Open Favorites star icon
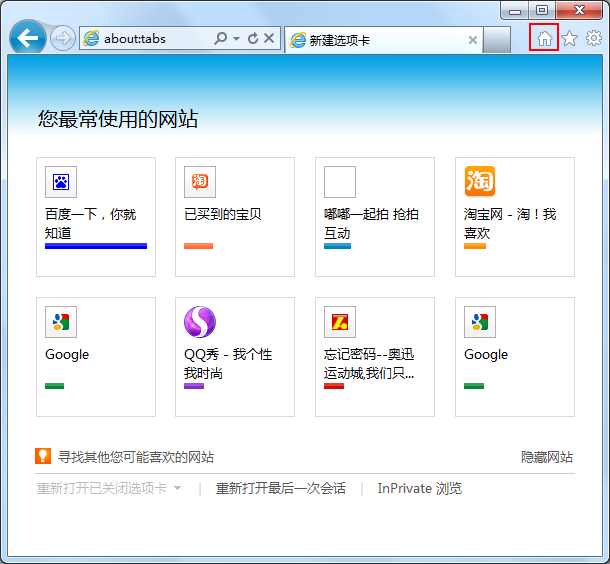 pos(570,38)
